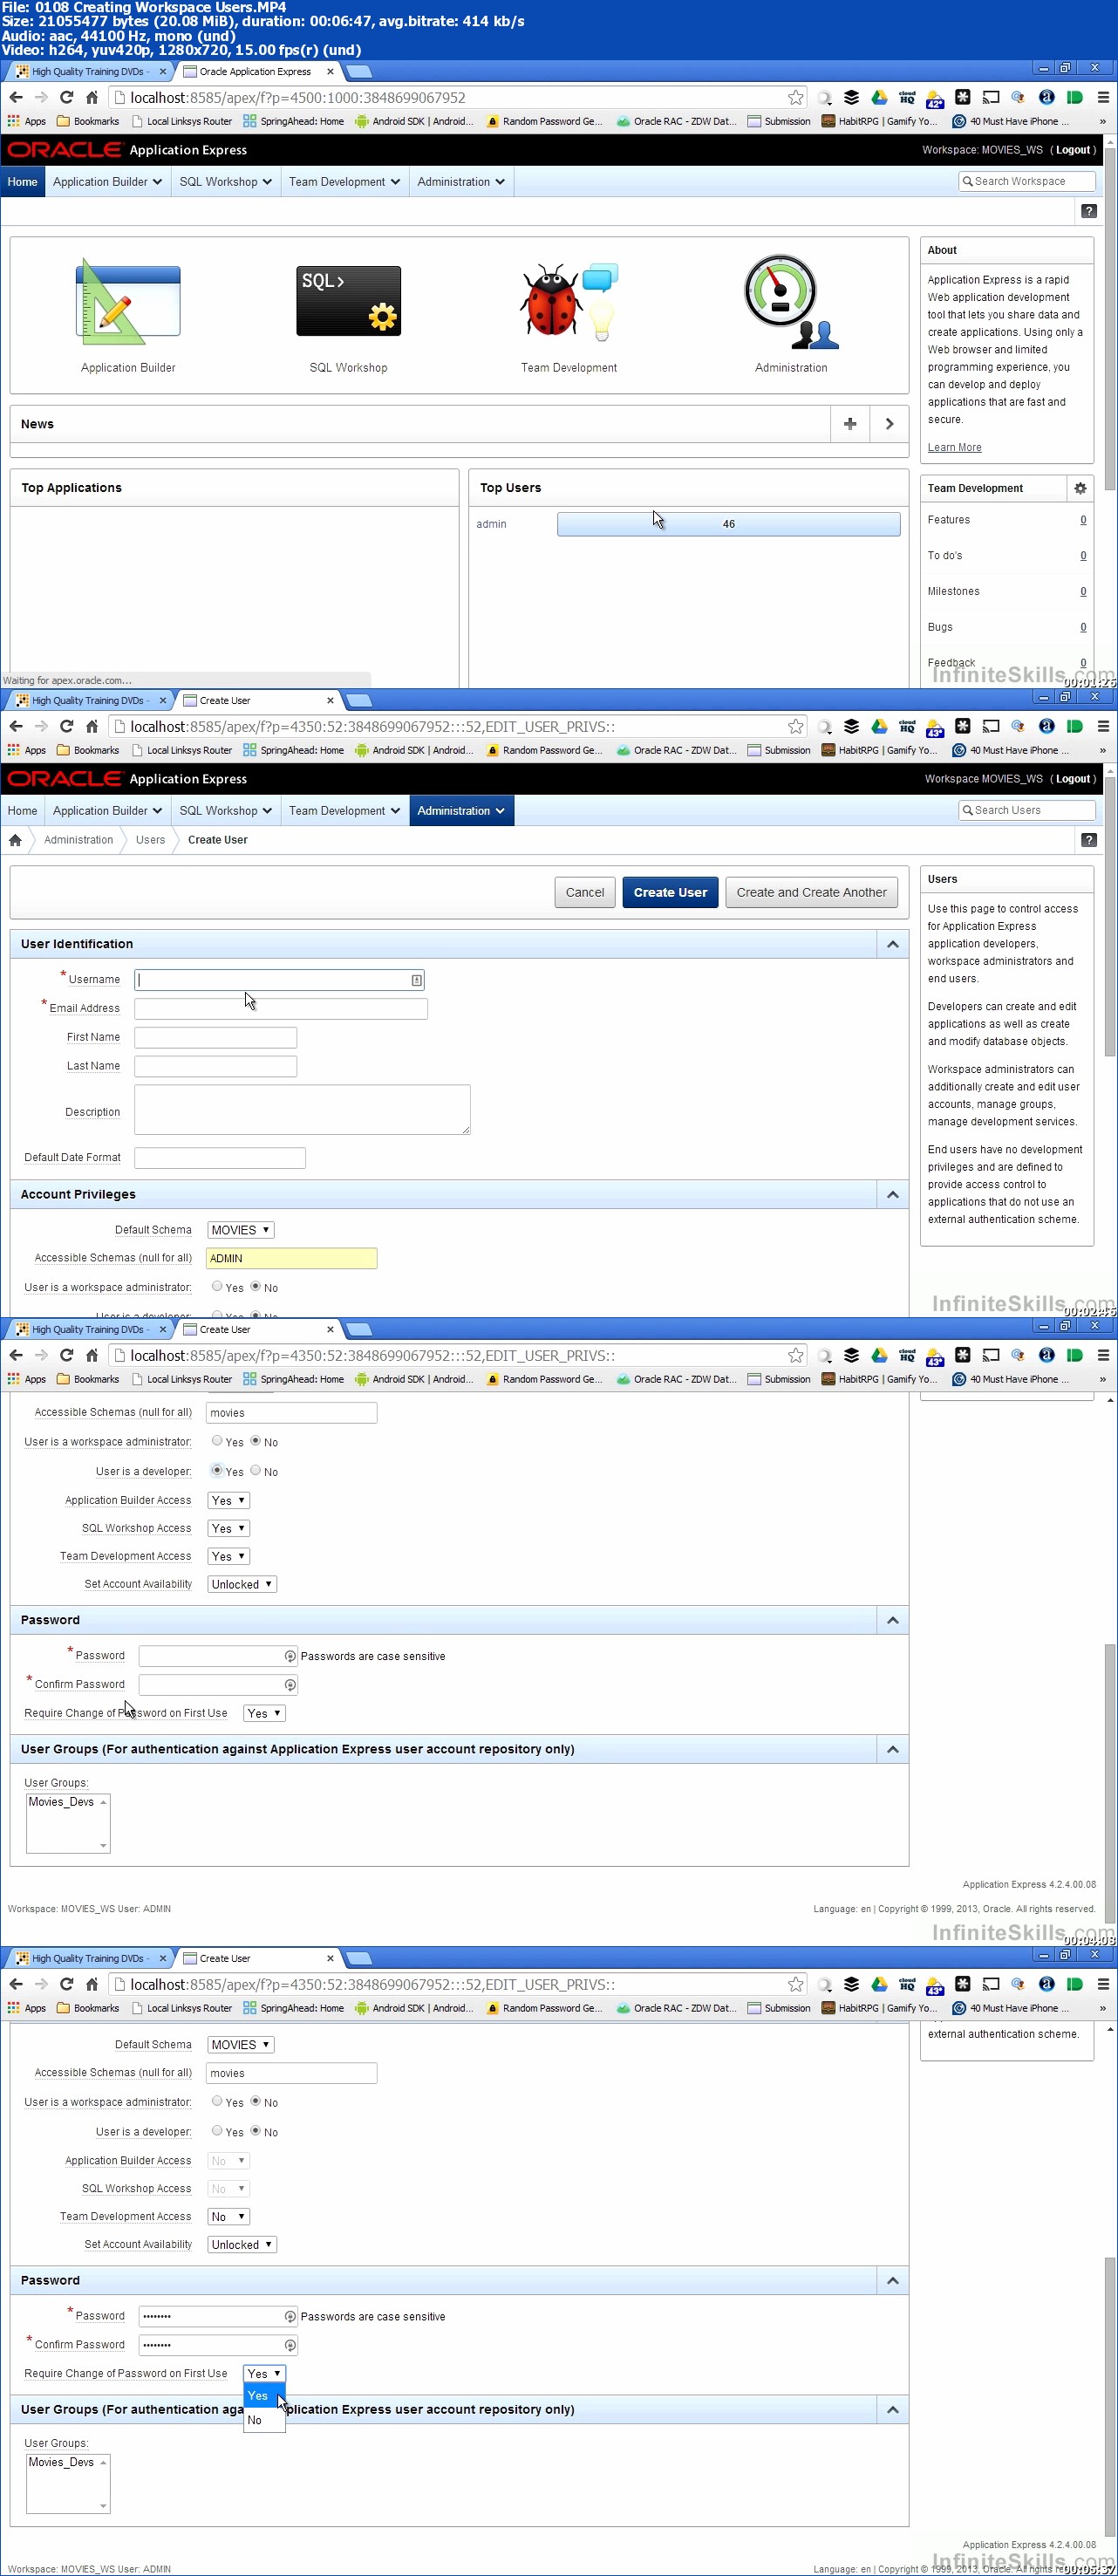1118x2576 pixels.
Task: Open SQL Workshop Access dropdown showing Yes
Action: (x=228, y=1528)
